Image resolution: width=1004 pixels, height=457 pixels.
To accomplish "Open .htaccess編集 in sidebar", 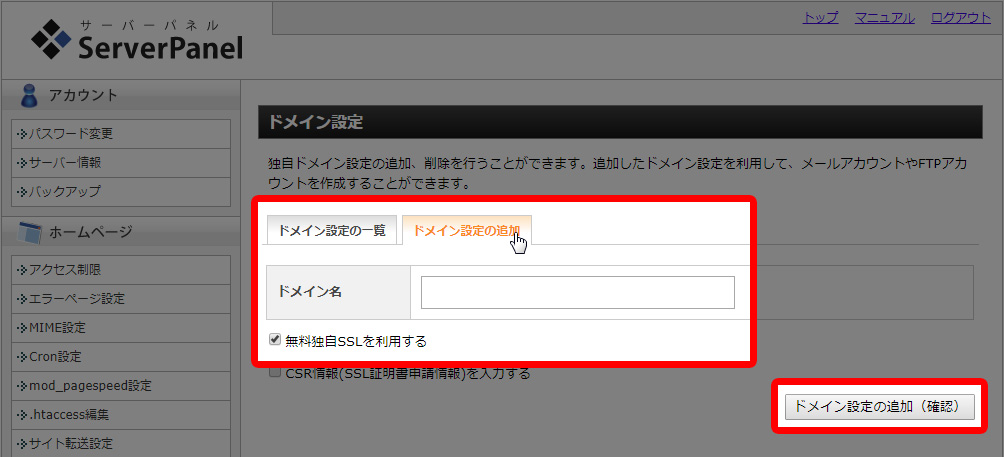I will click(120, 415).
